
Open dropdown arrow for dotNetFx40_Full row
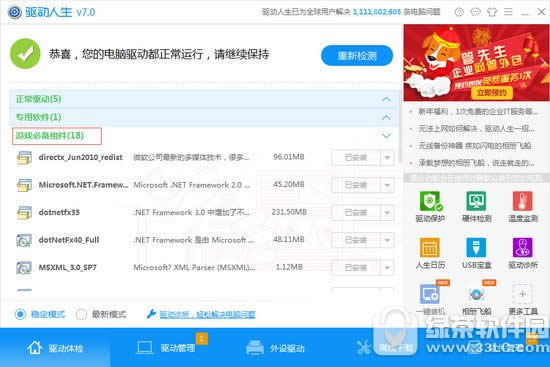tap(387, 240)
